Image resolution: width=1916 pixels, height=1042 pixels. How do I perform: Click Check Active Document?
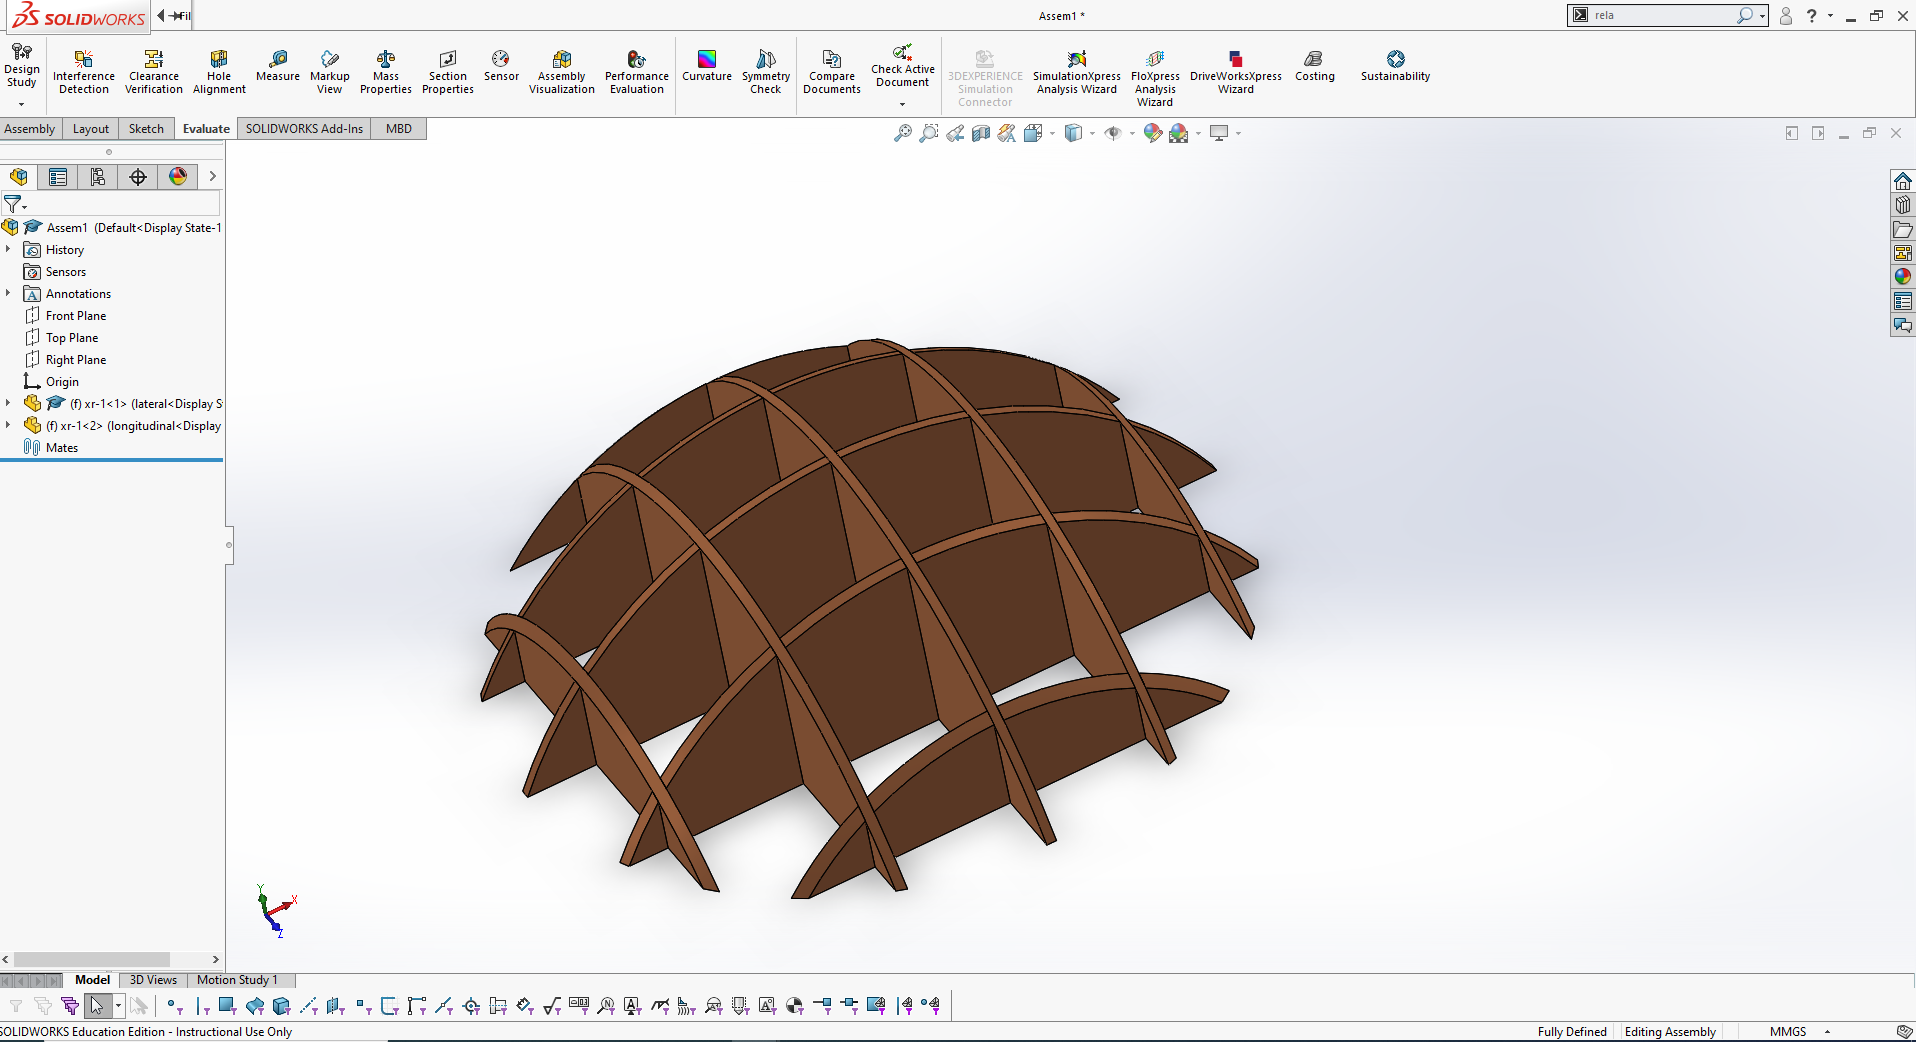coord(903,66)
